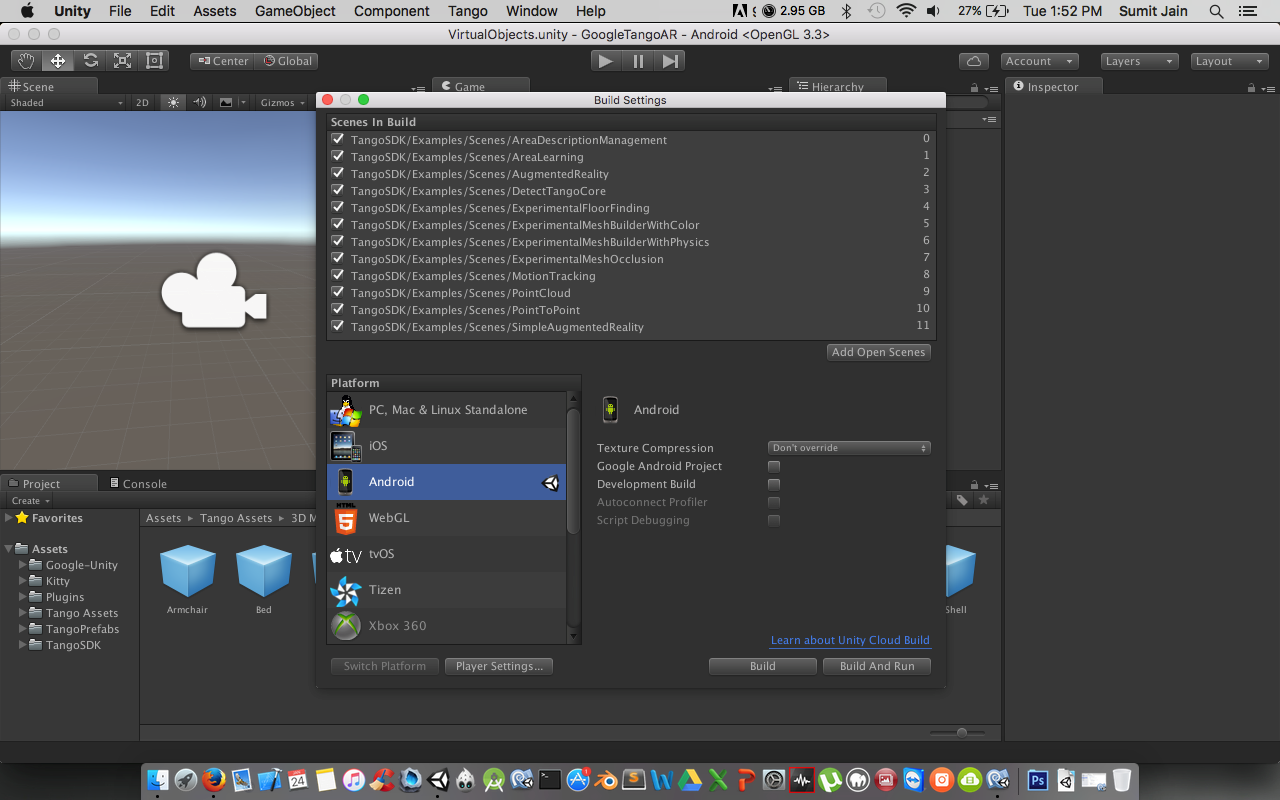Select the Rect transform tool

click(x=154, y=61)
